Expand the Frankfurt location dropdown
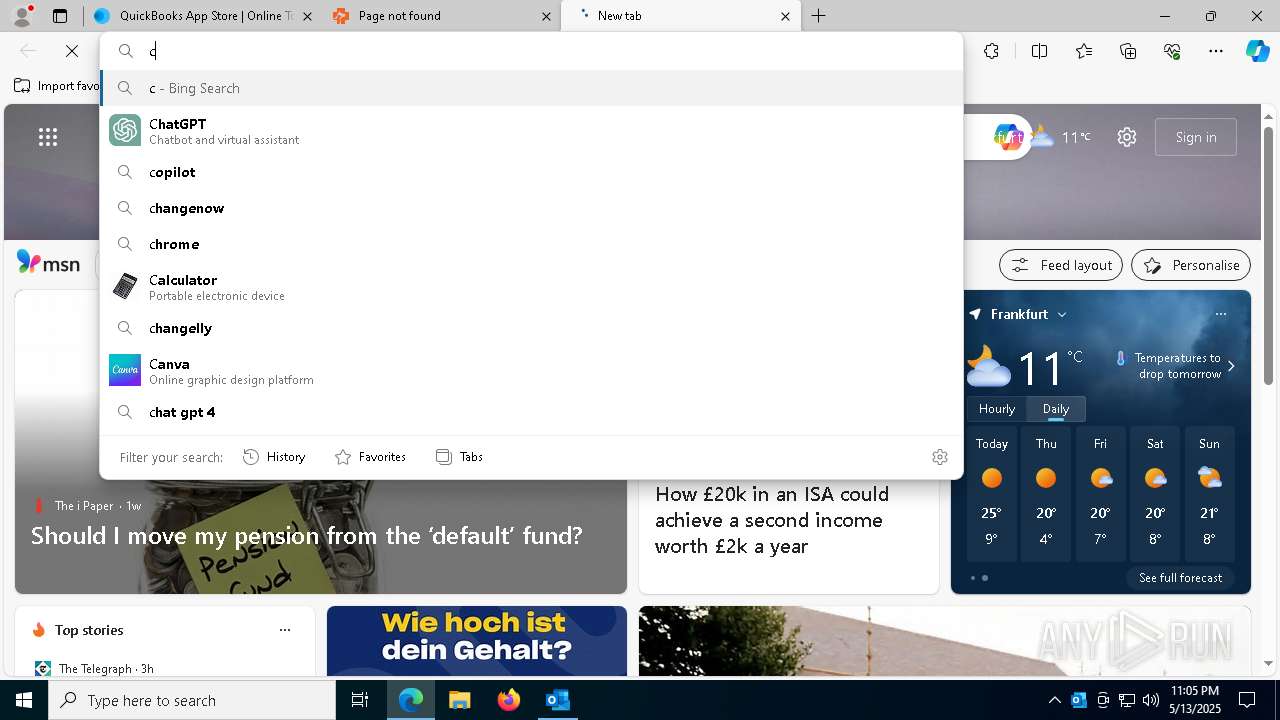The width and height of the screenshot is (1280, 720). [x=1062, y=314]
